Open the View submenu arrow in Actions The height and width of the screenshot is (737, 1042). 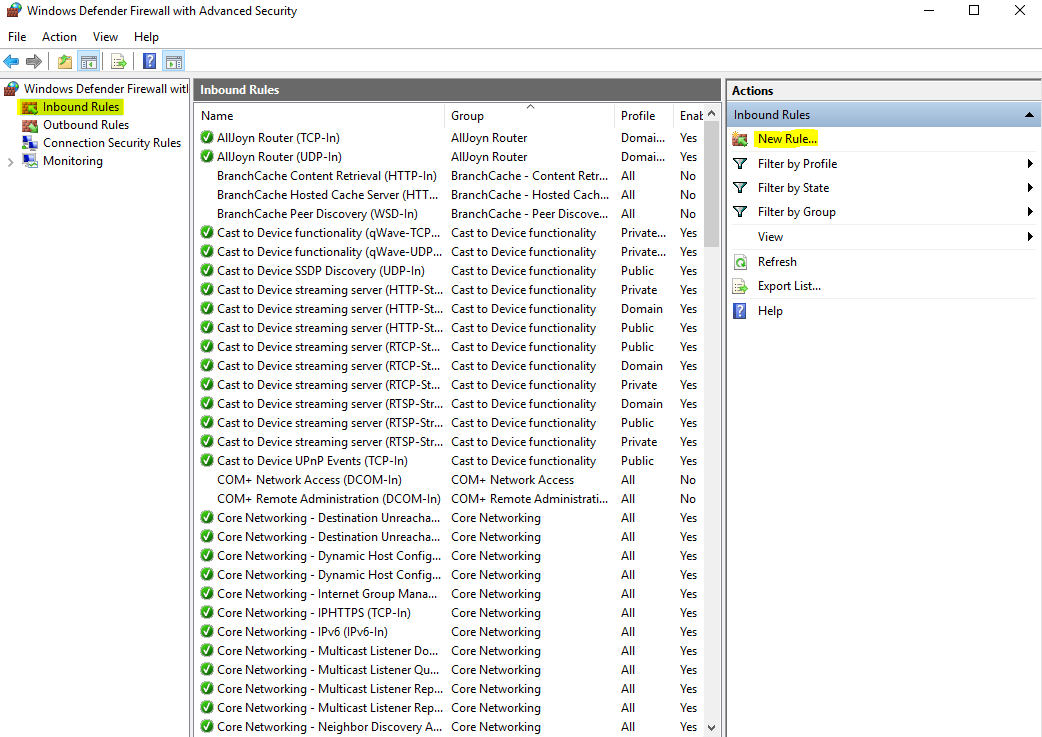pyautogui.click(x=1029, y=237)
